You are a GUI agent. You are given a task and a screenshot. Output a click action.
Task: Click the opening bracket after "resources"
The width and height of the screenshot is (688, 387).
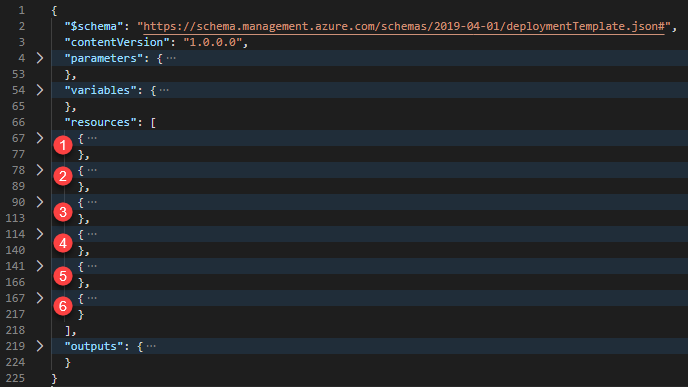153,122
